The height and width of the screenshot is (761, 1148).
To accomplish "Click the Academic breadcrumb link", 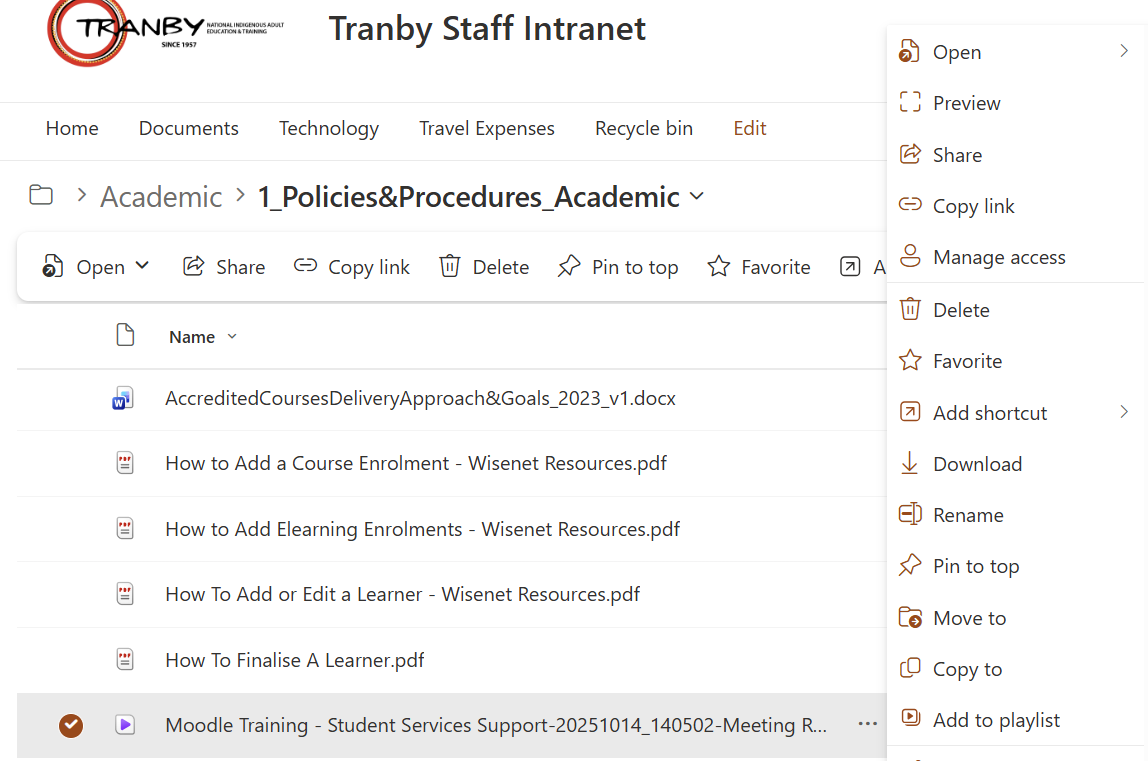I will 161,197.
